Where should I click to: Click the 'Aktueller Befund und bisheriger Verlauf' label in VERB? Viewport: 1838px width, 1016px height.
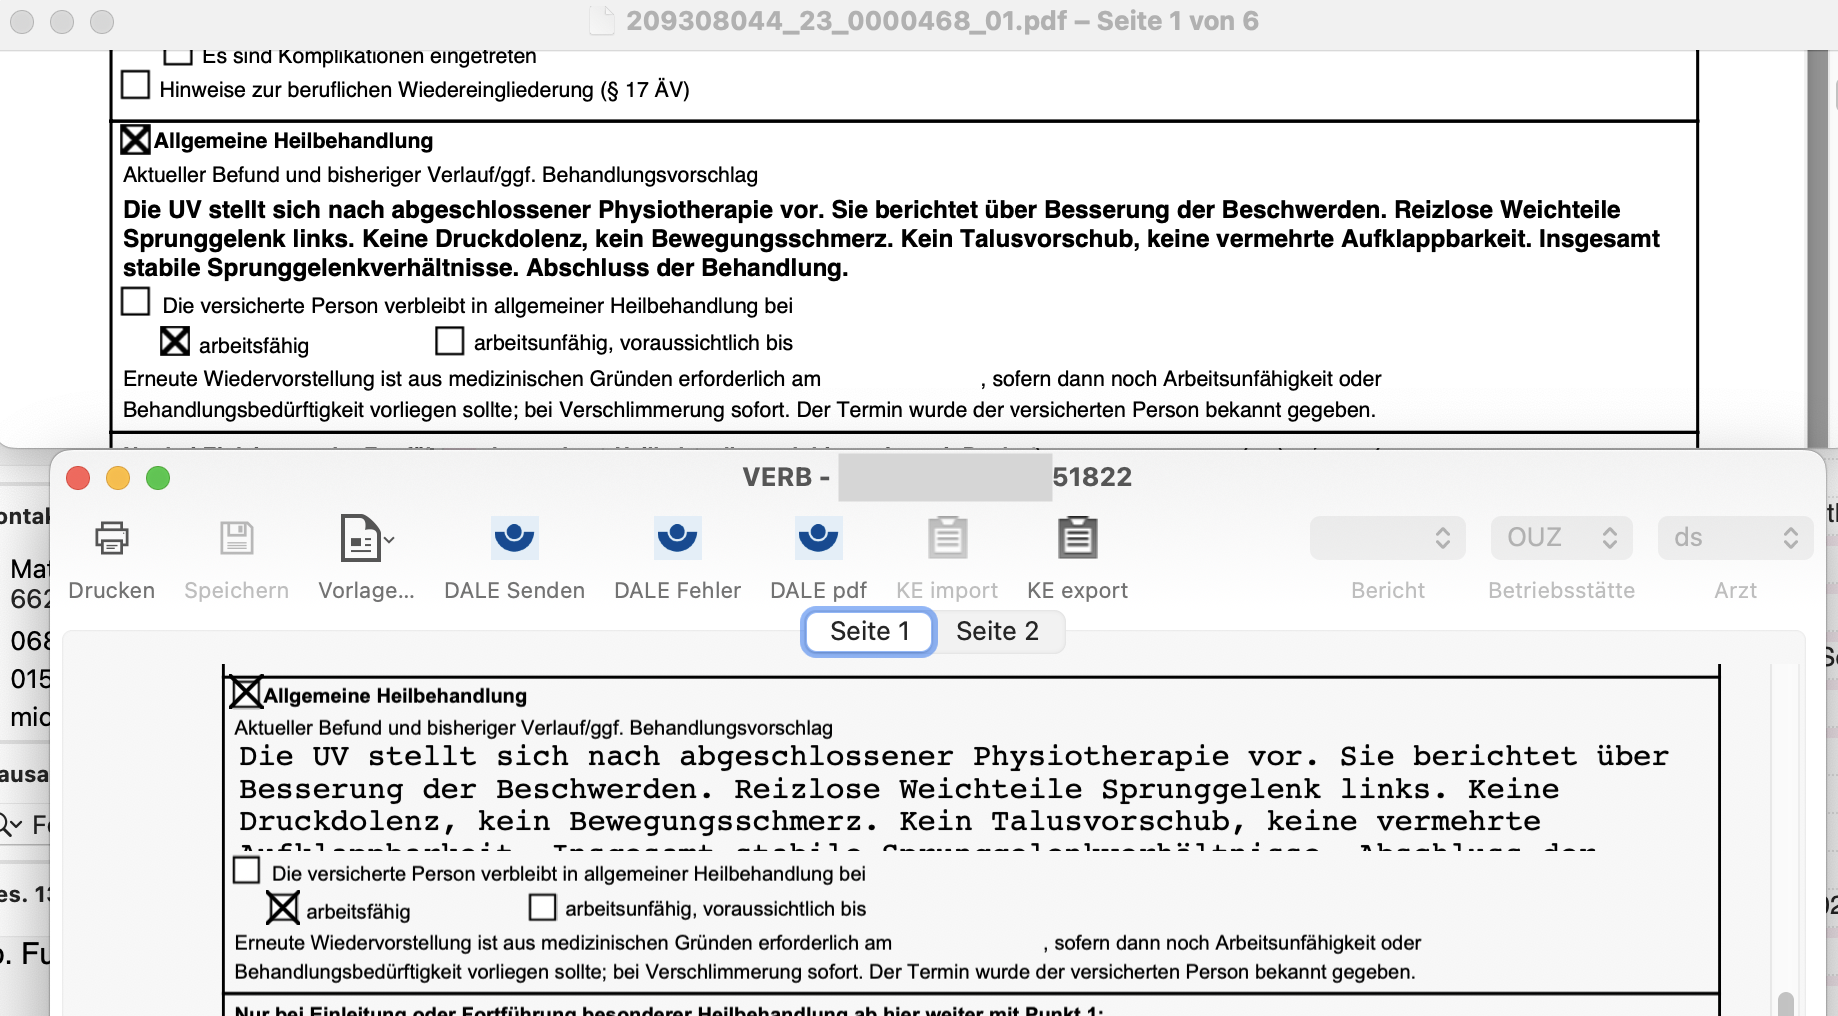(x=533, y=728)
